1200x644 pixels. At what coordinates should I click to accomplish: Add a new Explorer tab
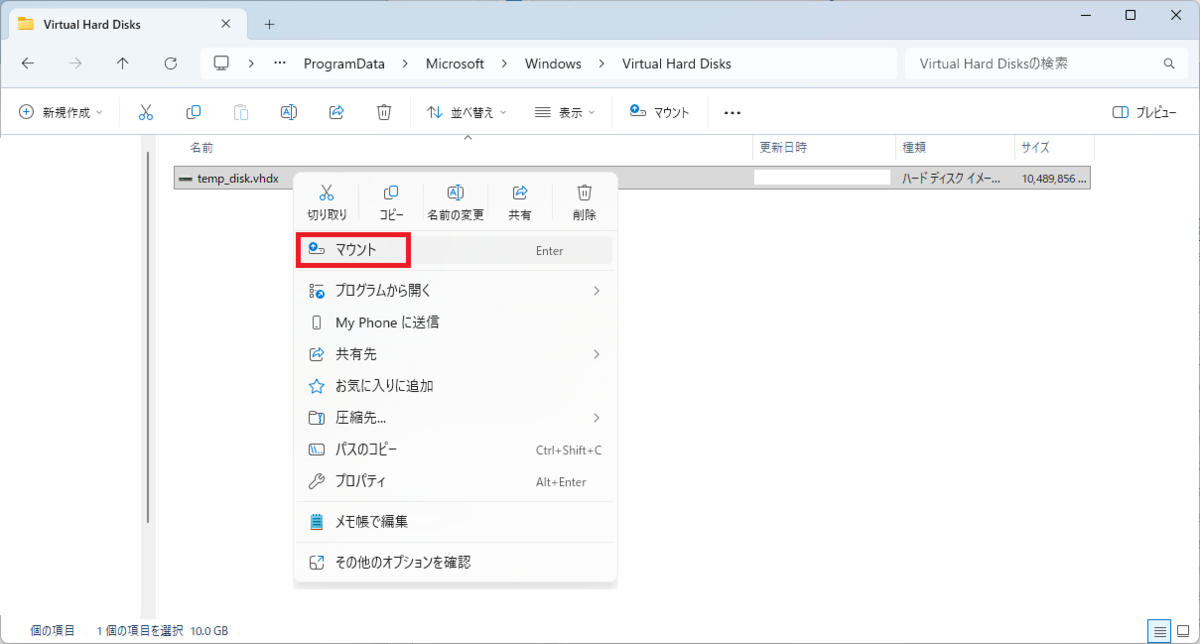tap(269, 24)
